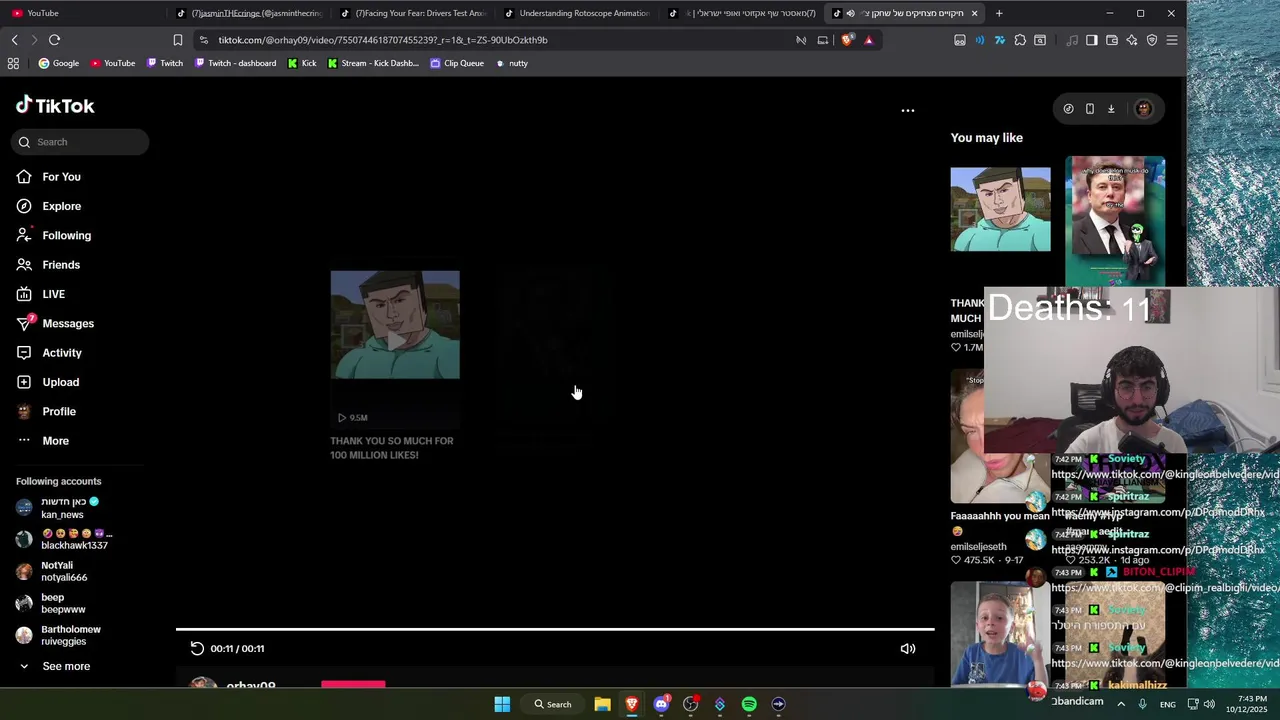This screenshot has height=720, width=1280.
Task: Open the Brave Shields lion icon
Action: 848,40
